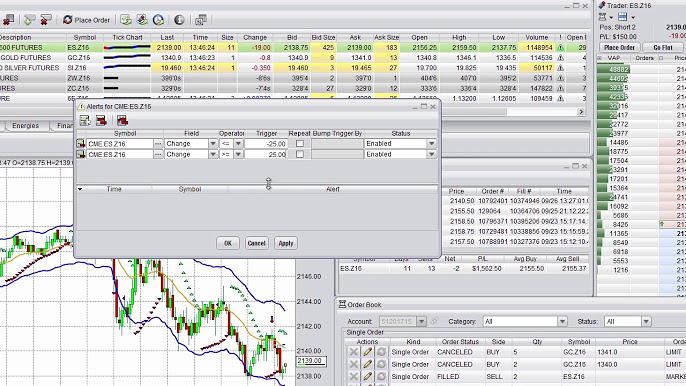Click the Place Order toolbar button
686x386 pixels.
pyautogui.click(x=87, y=20)
